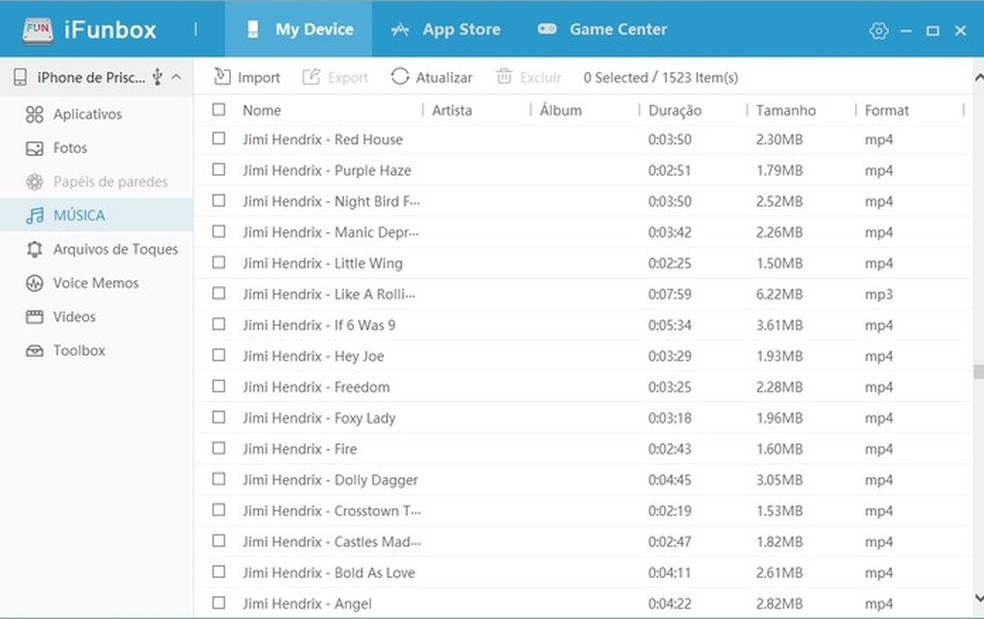Click the Toolbox icon in sidebar
The height and width of the screenshot is (619, 984).
point(35,351)
